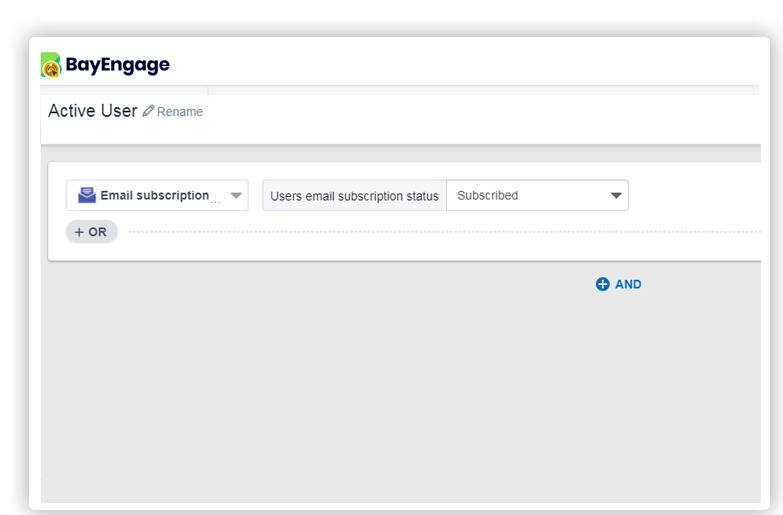Click the Users email subscription status label
Viewport: 783px width, 515px height.
pos(355,196)
